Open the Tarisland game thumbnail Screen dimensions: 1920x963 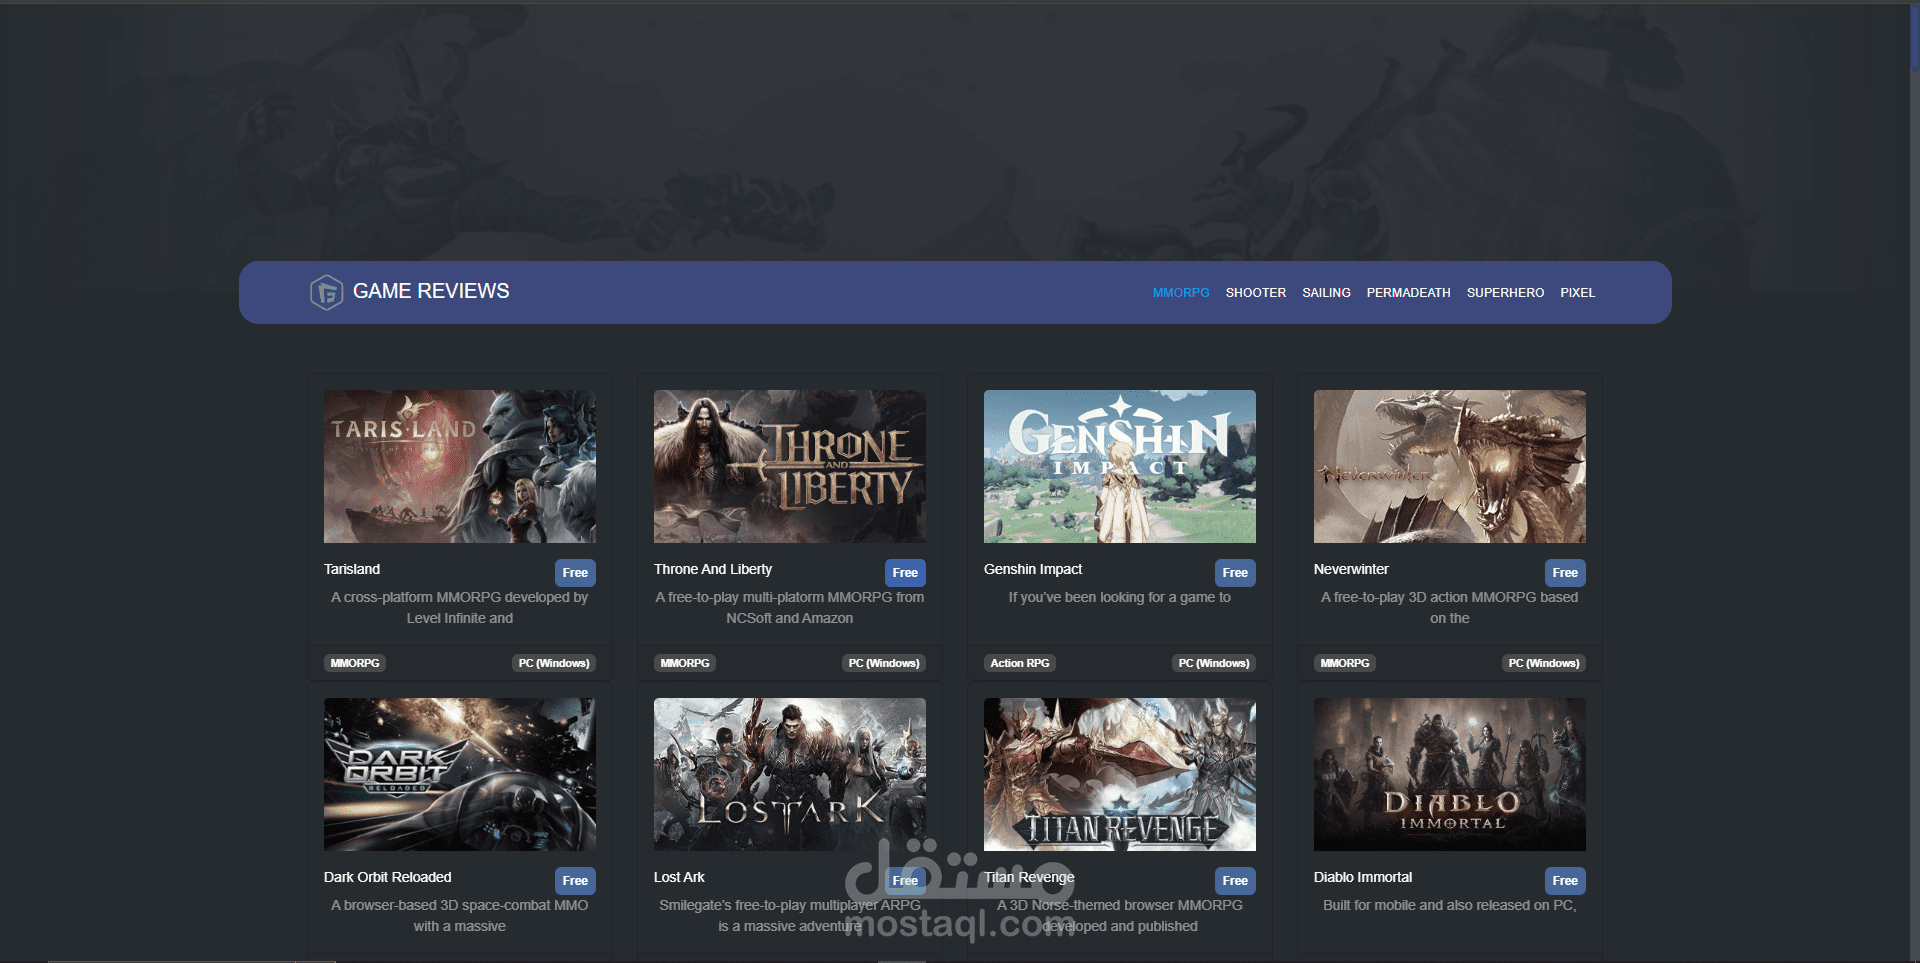click(x=460, y=466)
